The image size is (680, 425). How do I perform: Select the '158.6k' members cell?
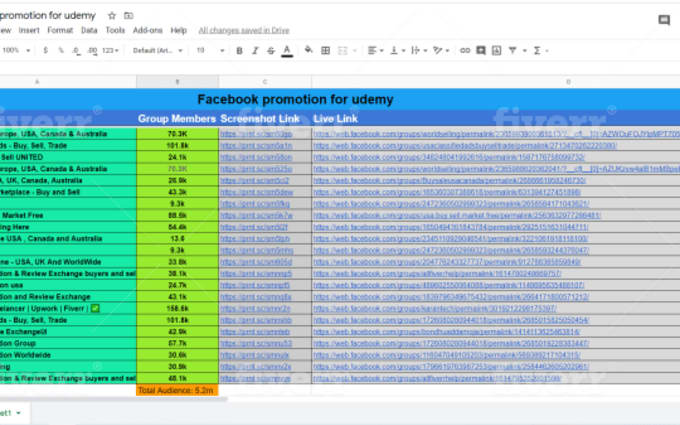point(177,308)
